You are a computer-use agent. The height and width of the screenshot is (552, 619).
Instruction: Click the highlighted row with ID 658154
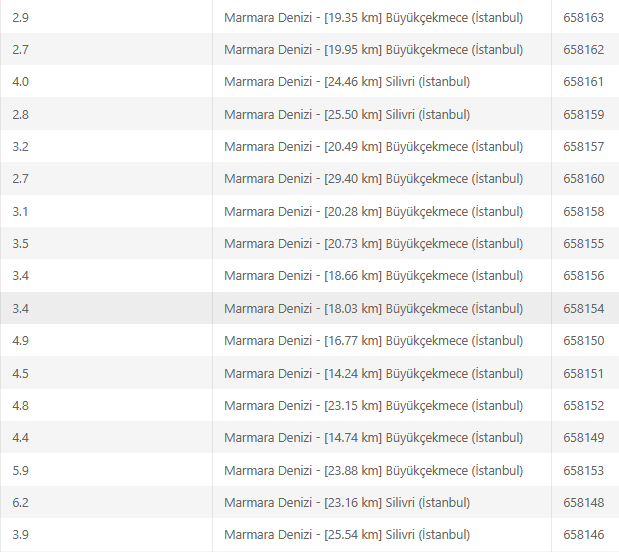click(x=583, y=309)
